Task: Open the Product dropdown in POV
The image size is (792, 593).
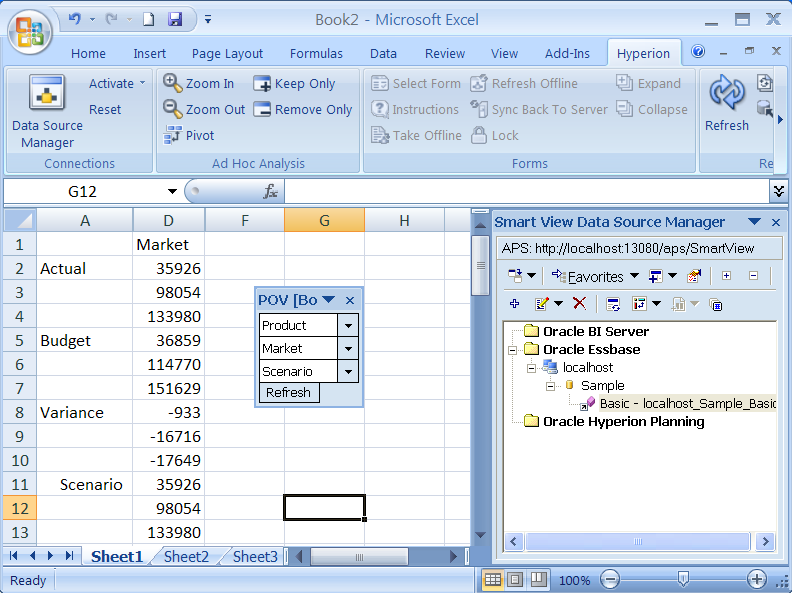Action: pos(348,325)
